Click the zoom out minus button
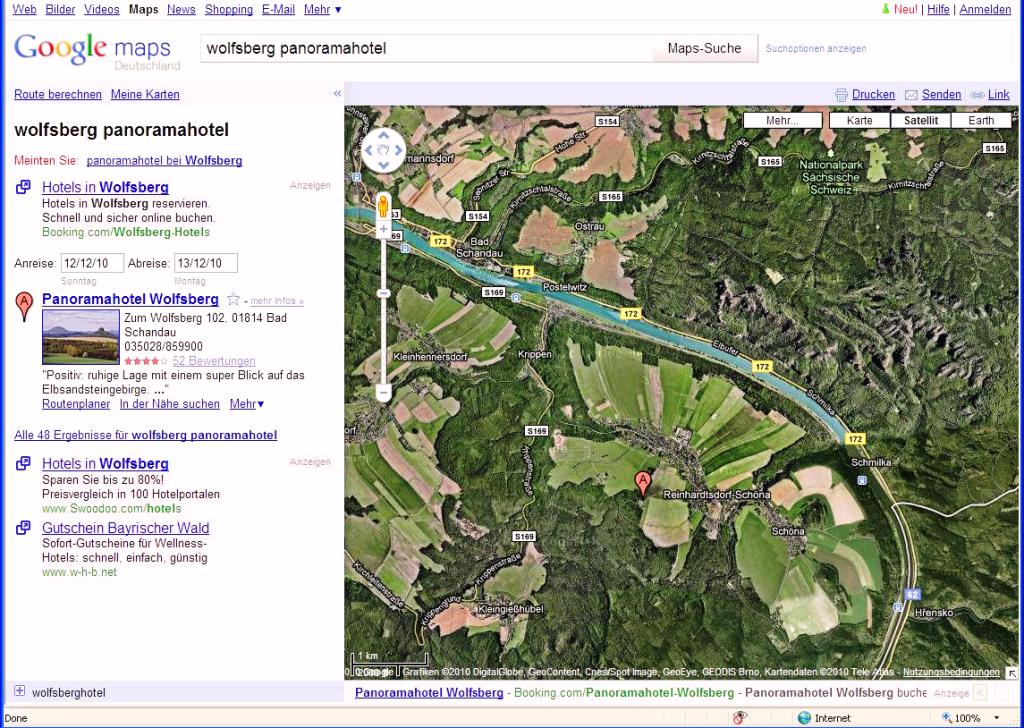The image size is (1024, 728). 384,394
